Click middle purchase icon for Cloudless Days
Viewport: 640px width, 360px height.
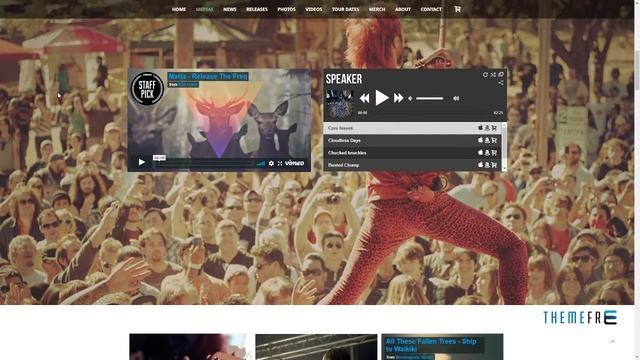point(487,140)
